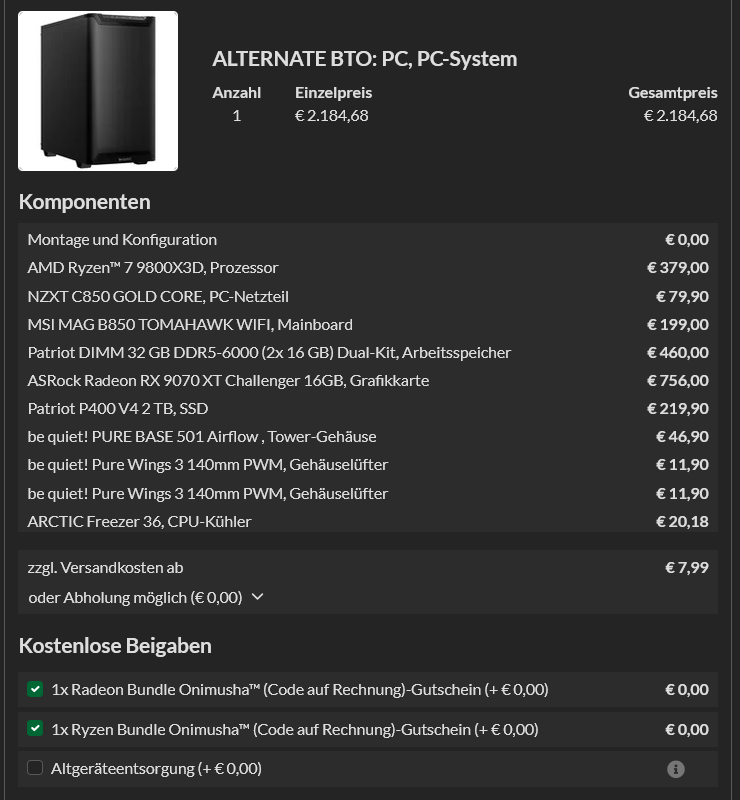Screen dimensions: 740x800
Task: Click the info icon next to Altgeräteentsorgung
Action: (675, 769)
